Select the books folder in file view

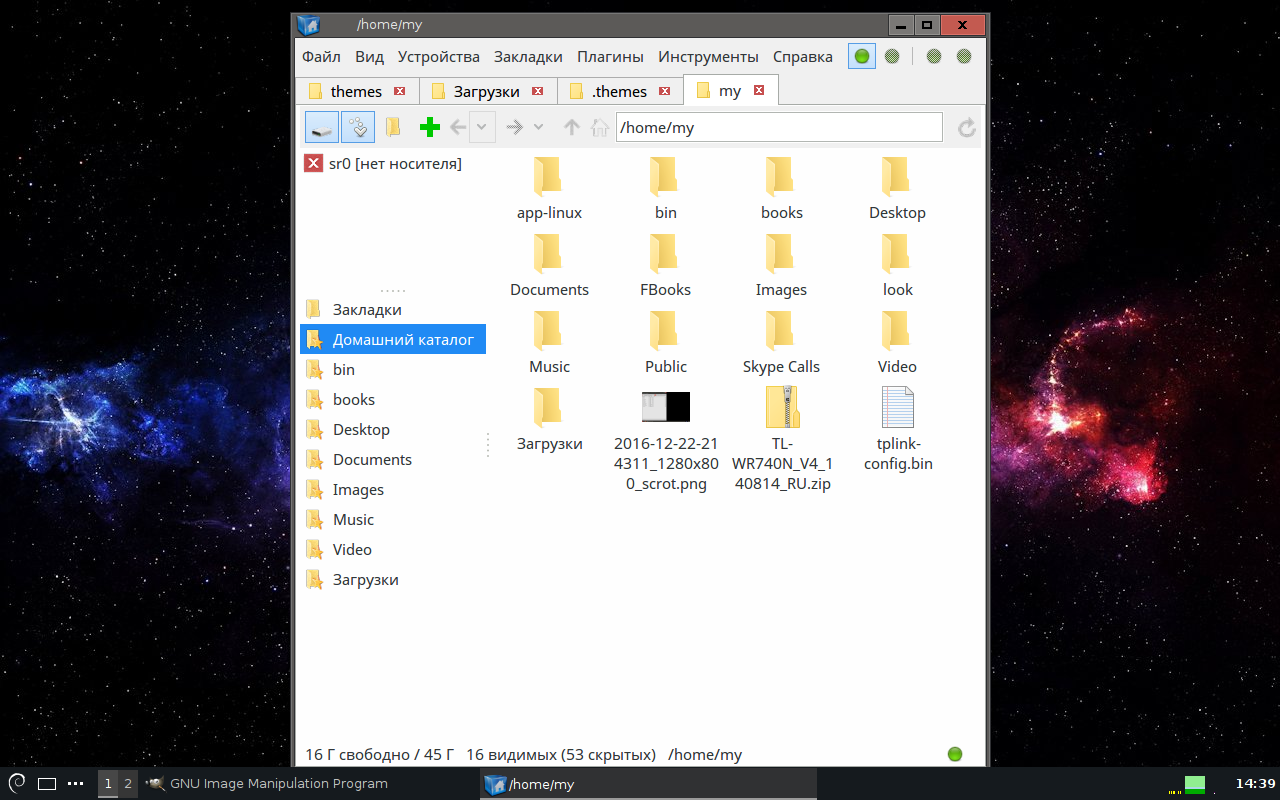[780, 176]
